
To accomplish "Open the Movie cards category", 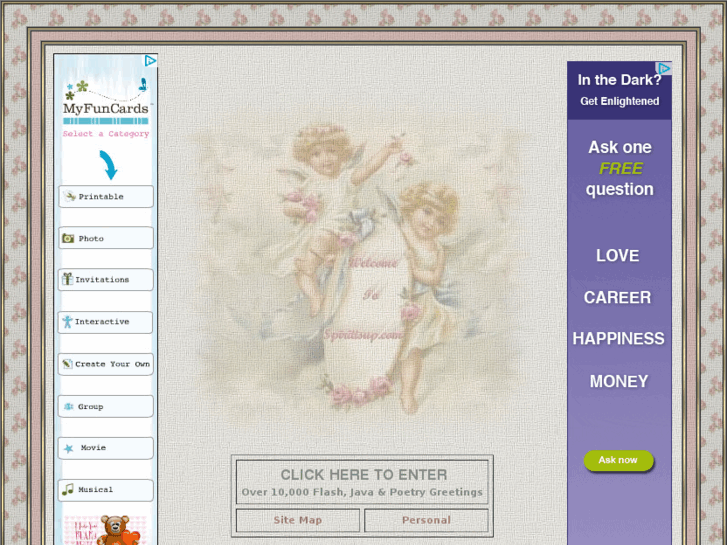I will [x=106, y=448].
